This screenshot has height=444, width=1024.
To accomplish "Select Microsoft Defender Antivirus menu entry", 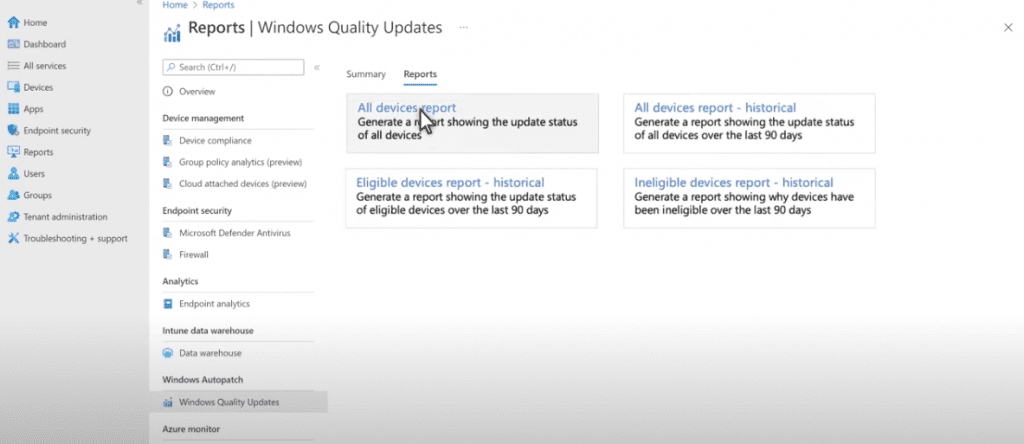I will point(234,233).
